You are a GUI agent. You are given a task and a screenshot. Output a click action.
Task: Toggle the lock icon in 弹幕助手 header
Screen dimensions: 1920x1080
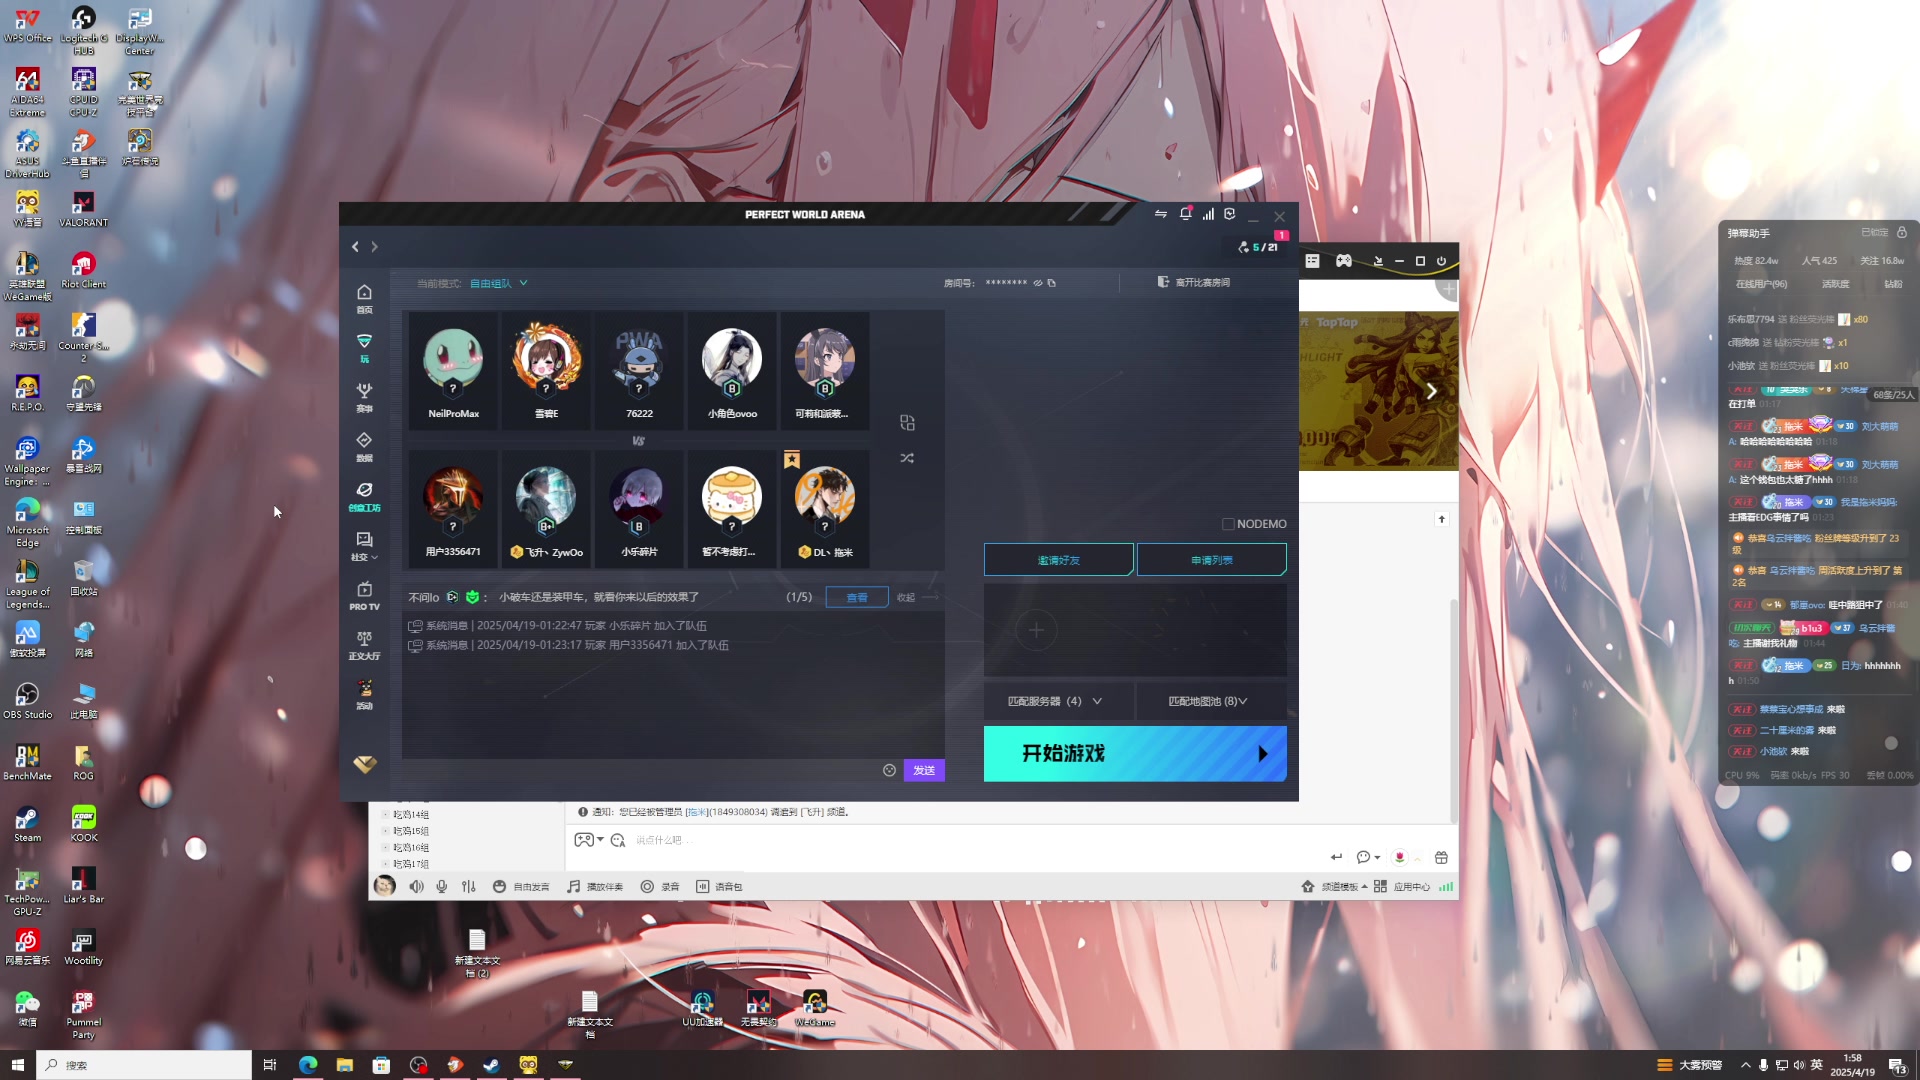tap(1902, 232)
